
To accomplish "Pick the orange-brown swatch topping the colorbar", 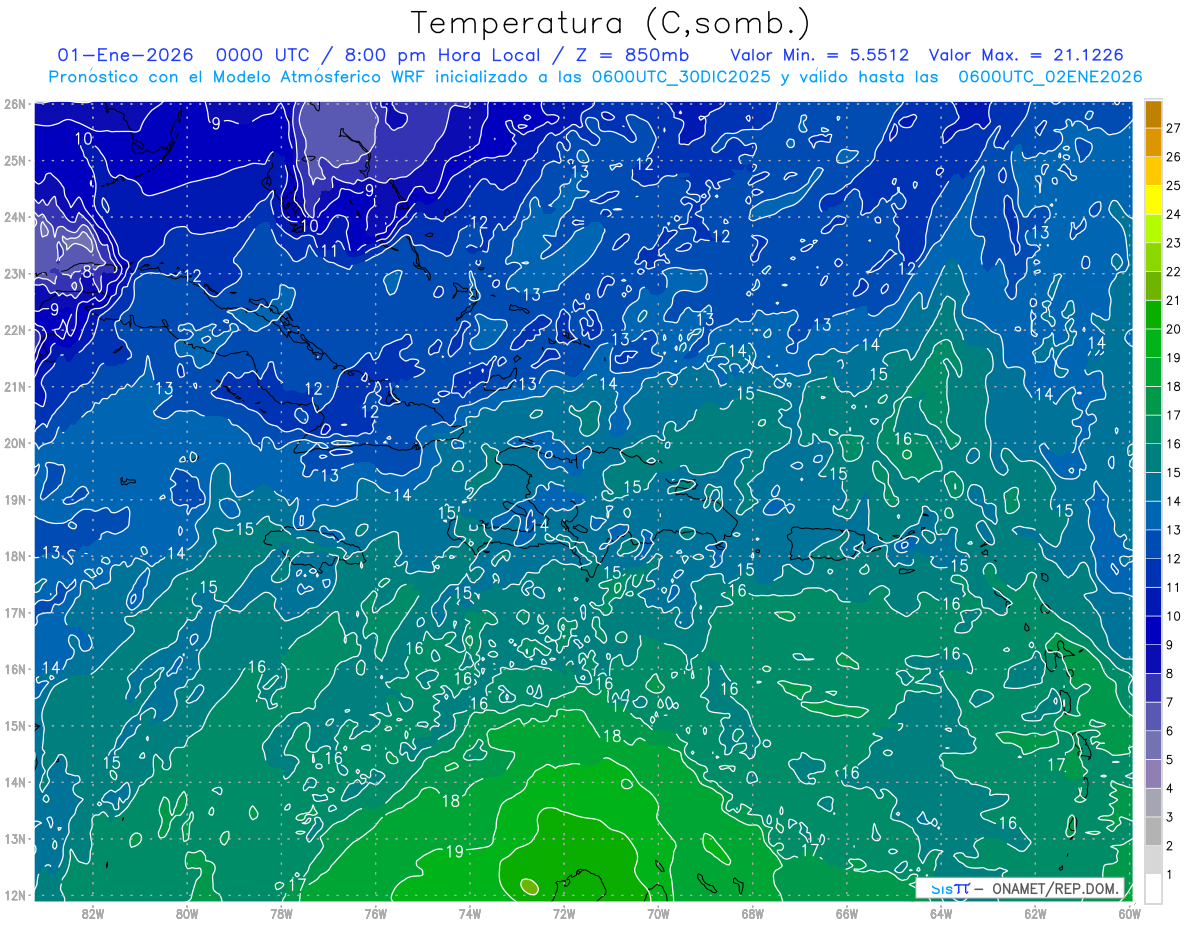I will click(1153, 114).
